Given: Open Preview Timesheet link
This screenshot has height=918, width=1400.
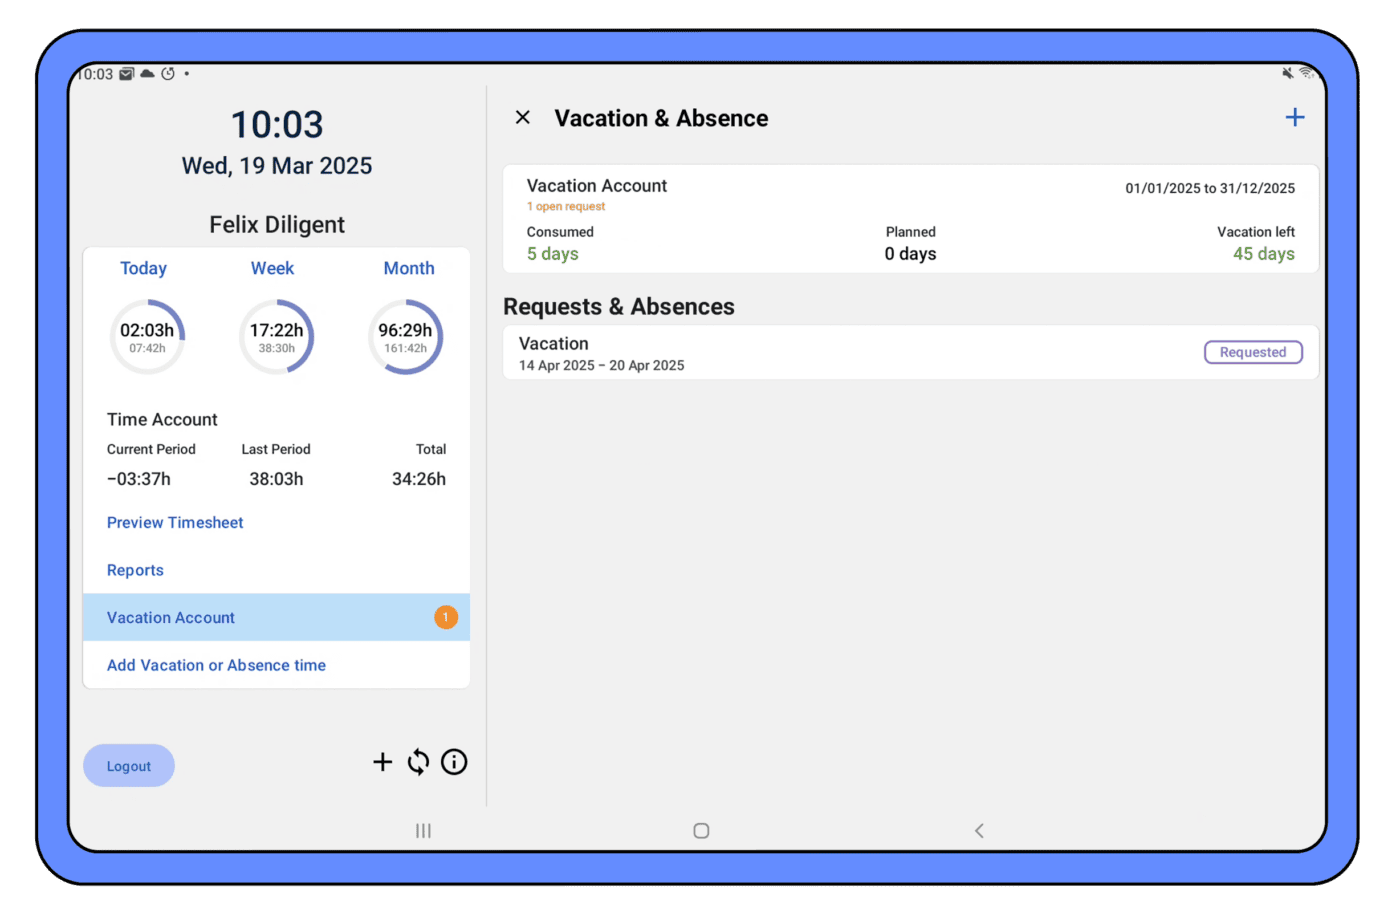Looking at the screenshot, I should click(175, 523).
